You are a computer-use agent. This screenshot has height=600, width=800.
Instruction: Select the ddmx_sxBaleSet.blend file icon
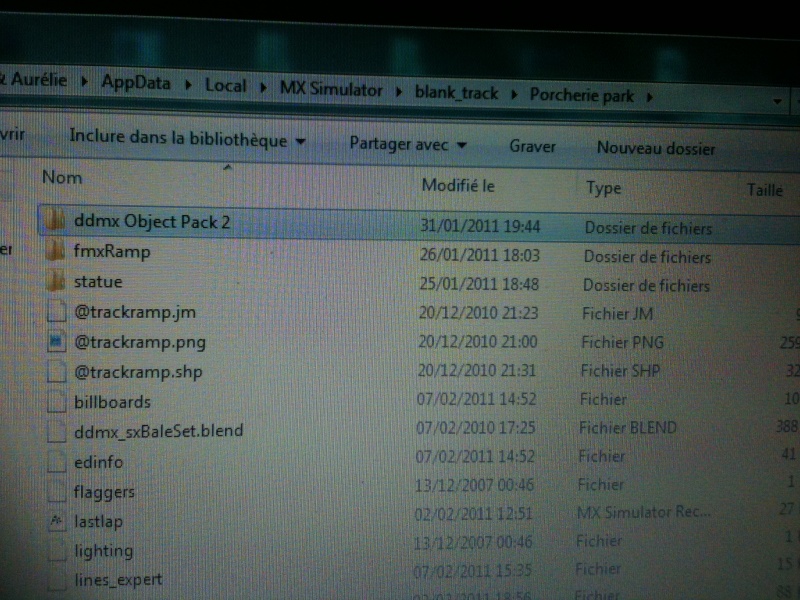point(57,432)
